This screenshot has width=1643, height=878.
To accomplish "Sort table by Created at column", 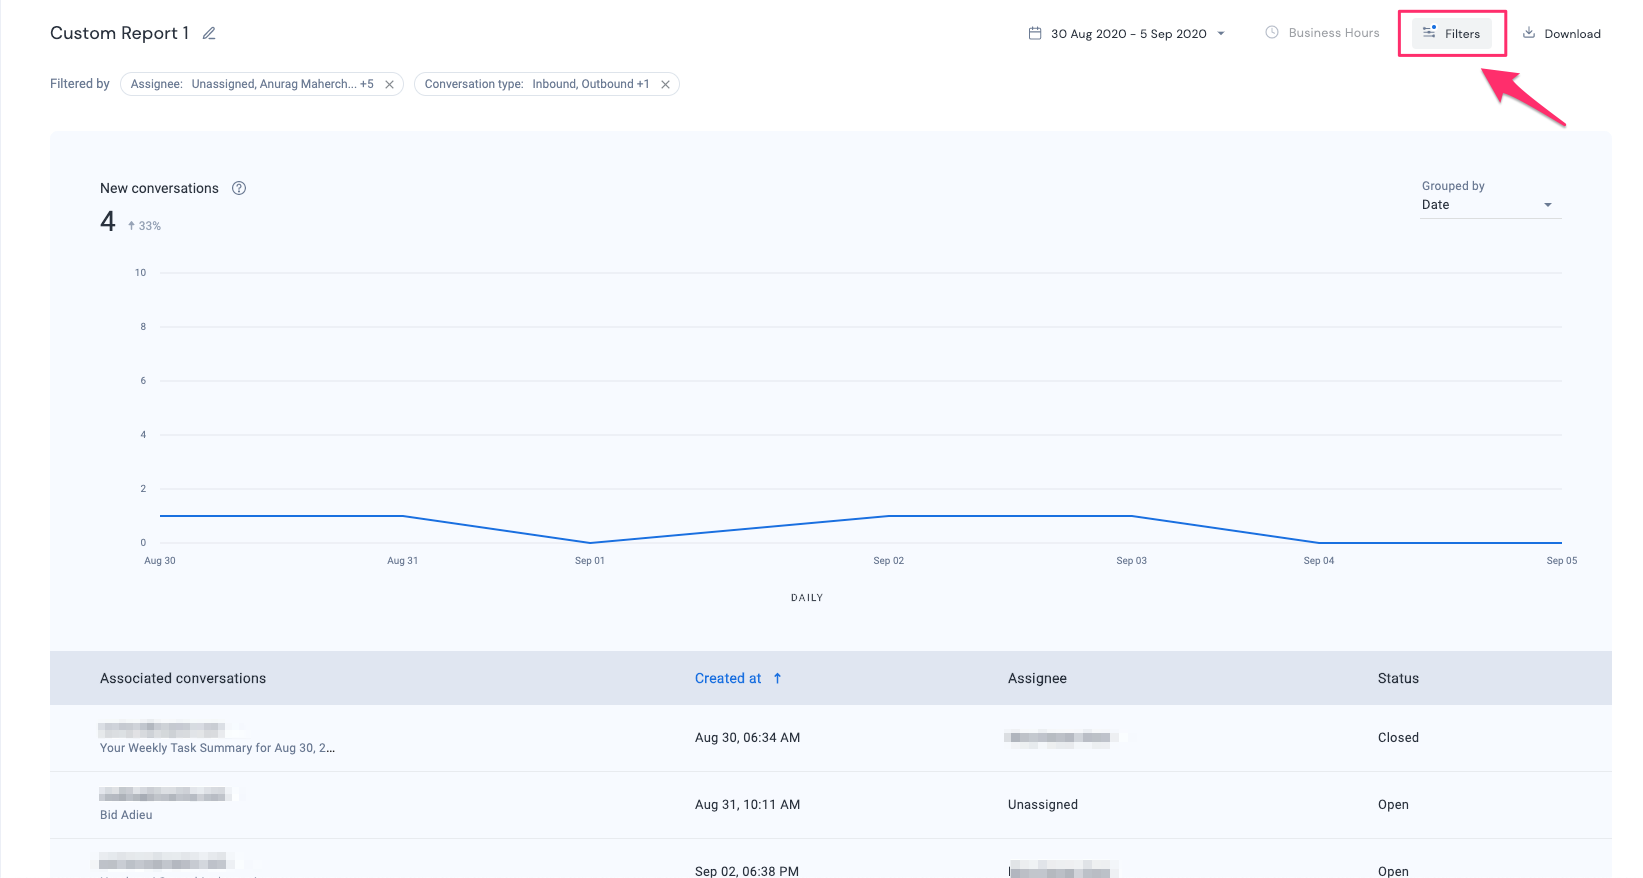I will tap(728, 678).
